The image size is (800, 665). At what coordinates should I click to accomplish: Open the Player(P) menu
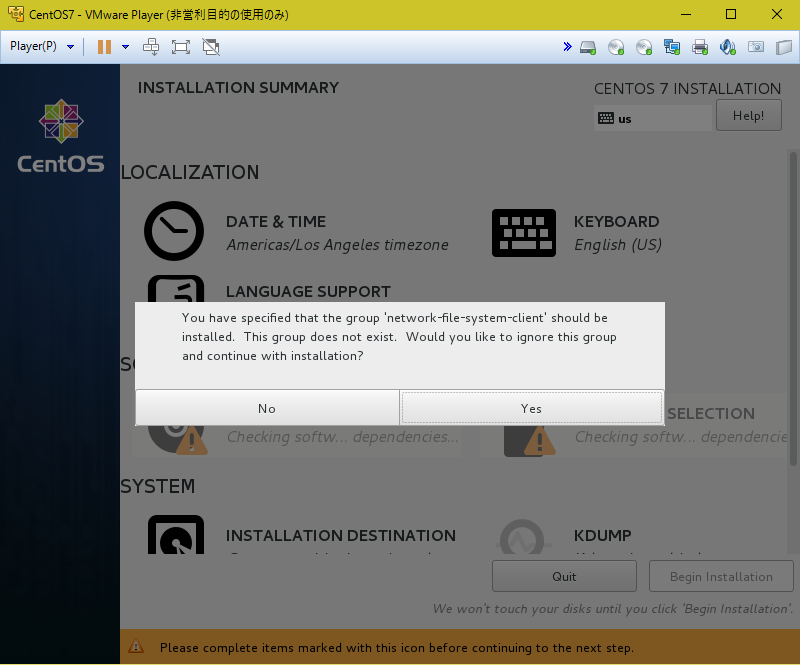point(34,46)
